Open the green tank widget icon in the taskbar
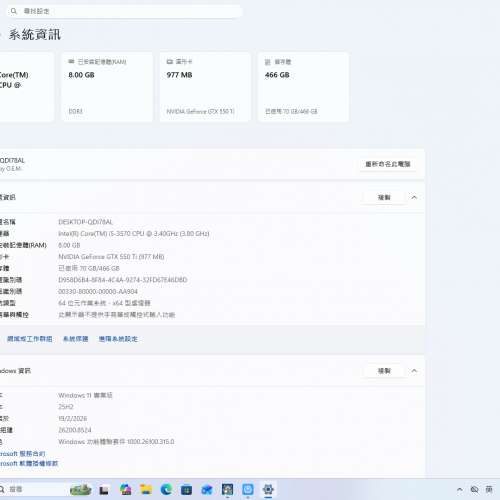500x500 pixels. click(x=81, y=489)
